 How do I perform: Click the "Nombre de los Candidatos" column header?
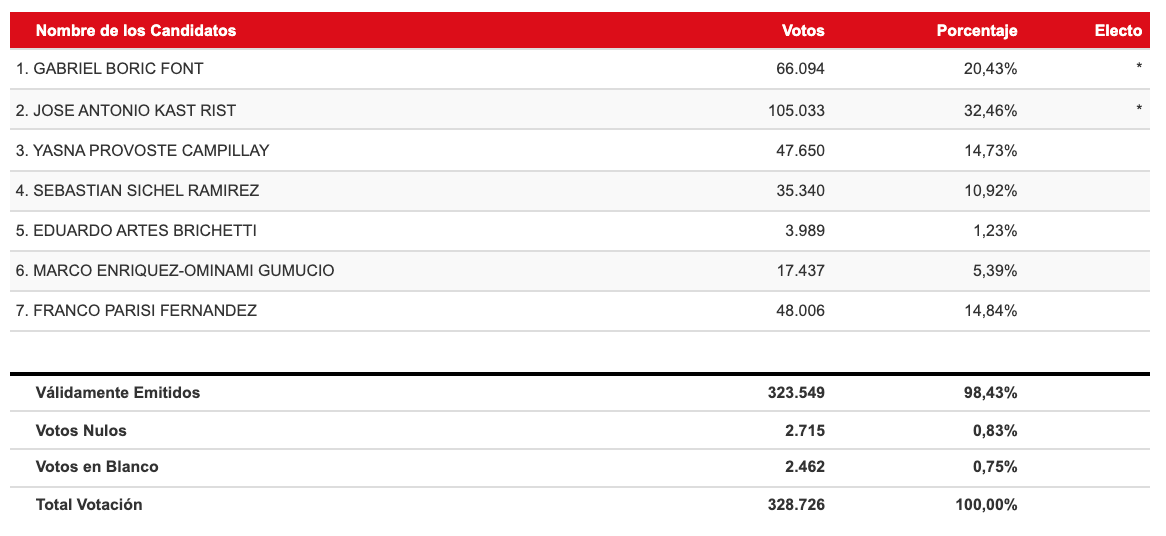coord(136,30)
